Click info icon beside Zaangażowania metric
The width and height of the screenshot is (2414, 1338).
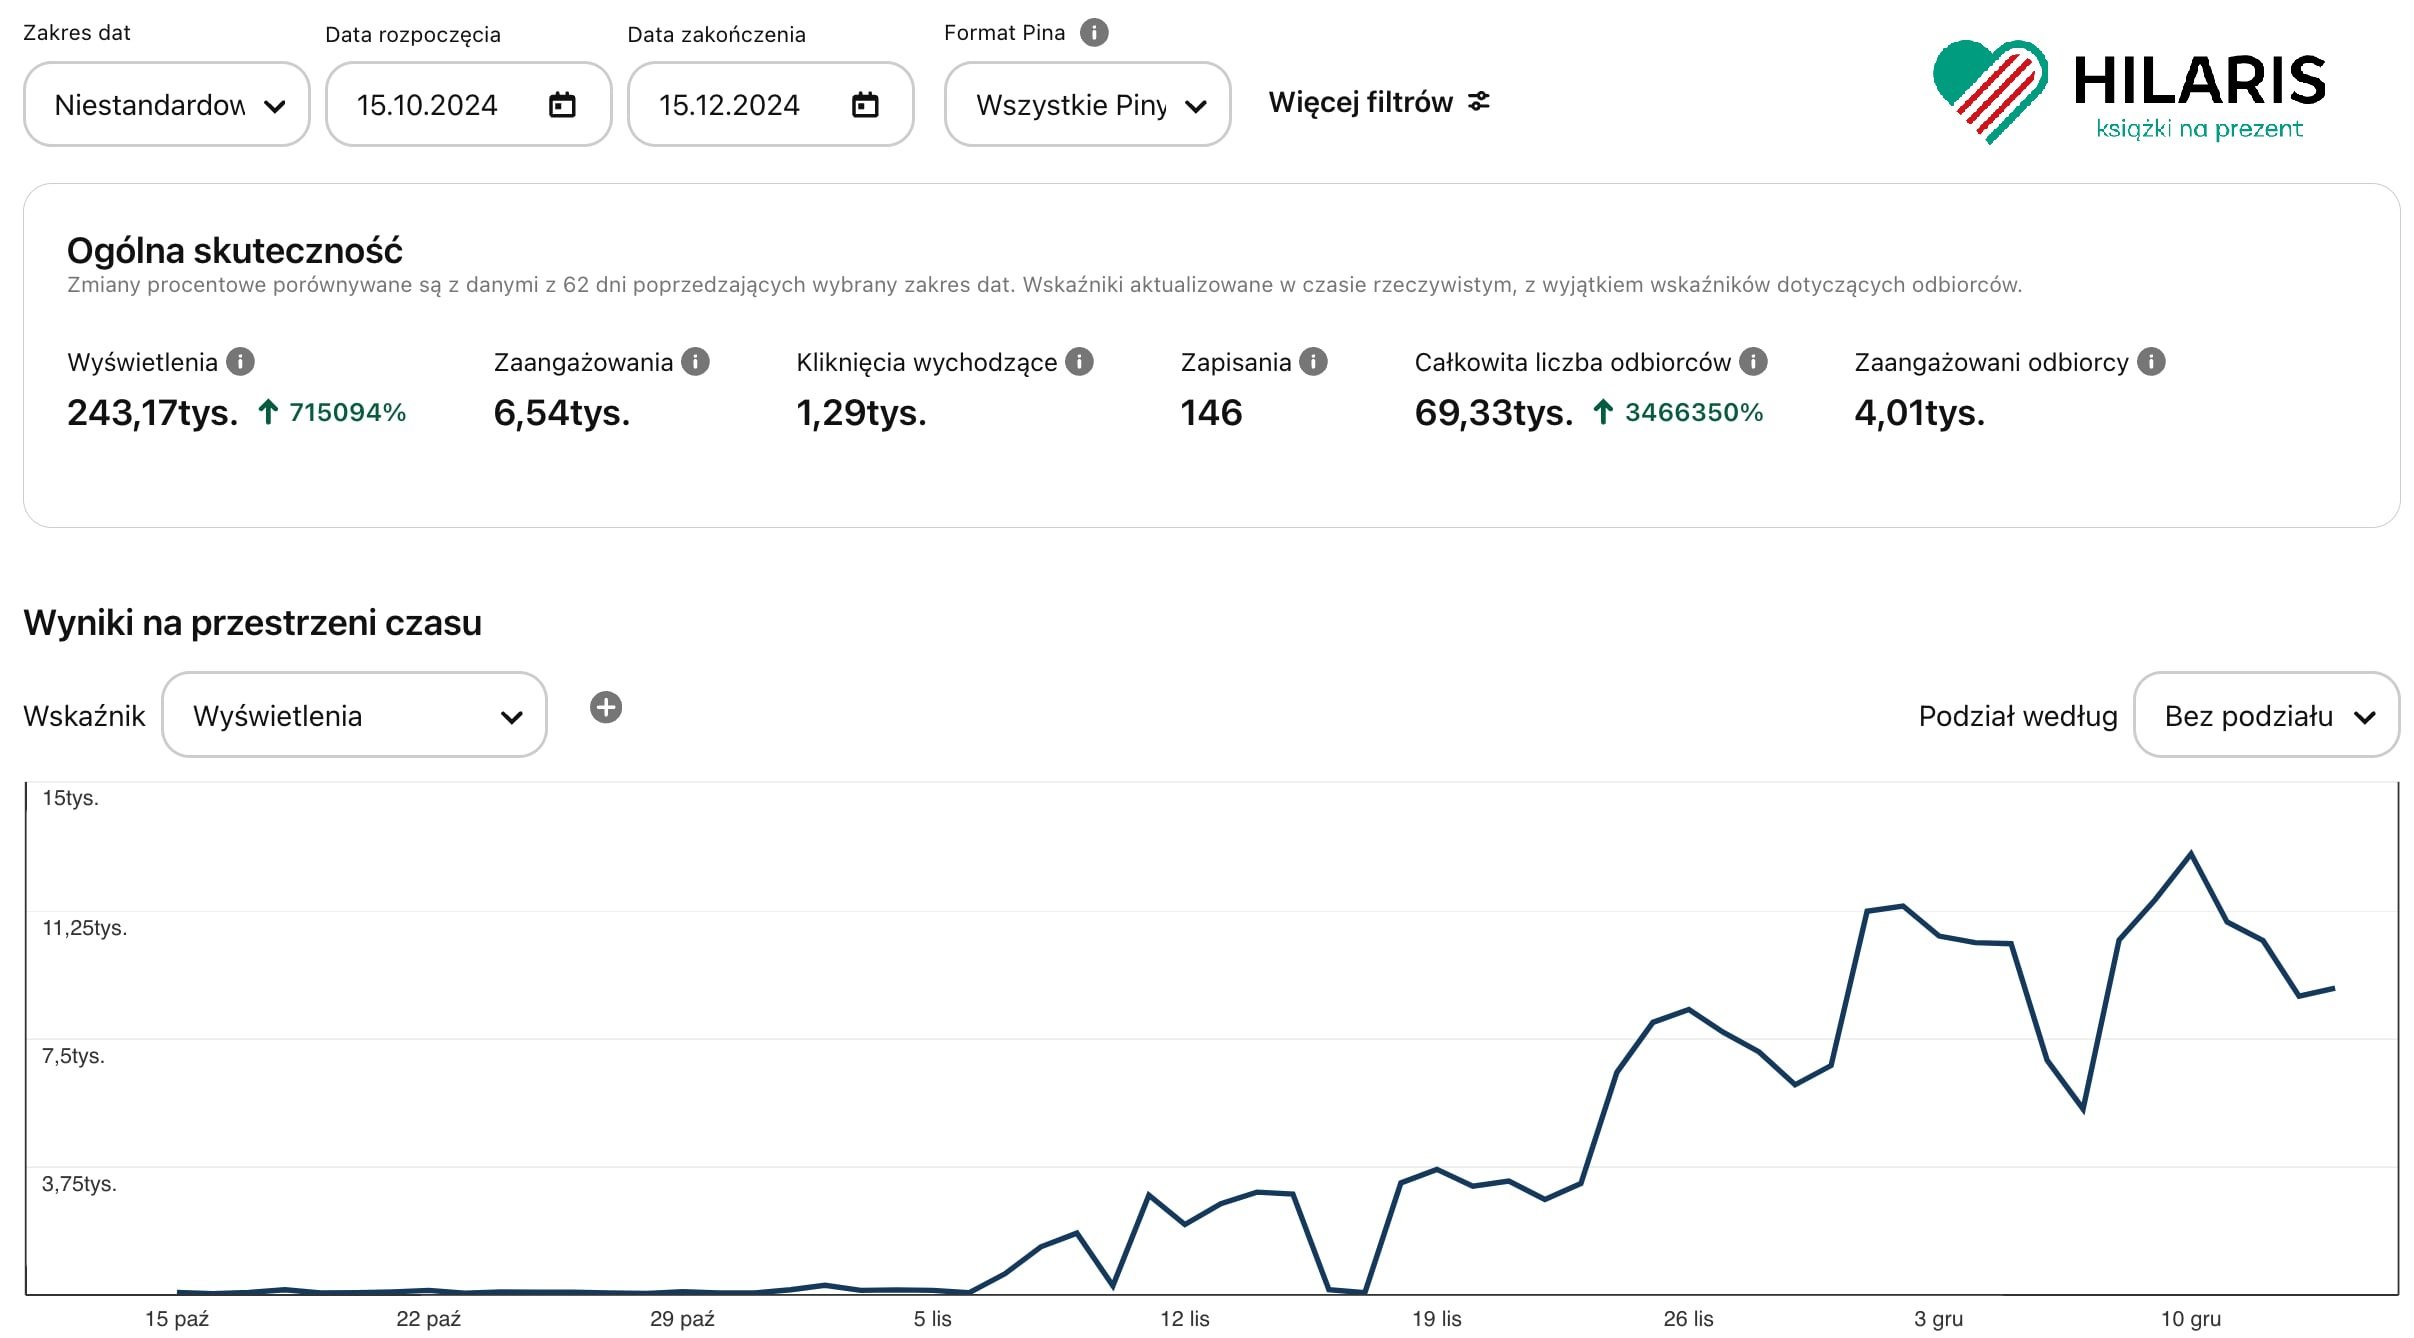(x=695, y=362)
